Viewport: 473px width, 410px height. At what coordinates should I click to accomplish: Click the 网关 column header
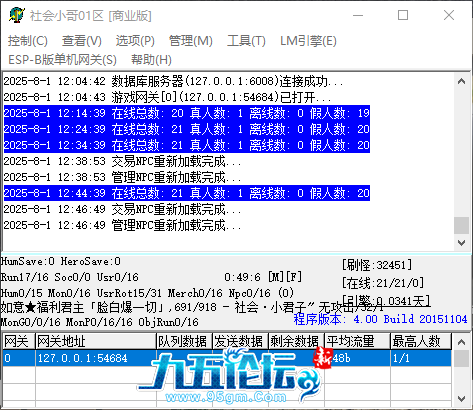(19, 341)
